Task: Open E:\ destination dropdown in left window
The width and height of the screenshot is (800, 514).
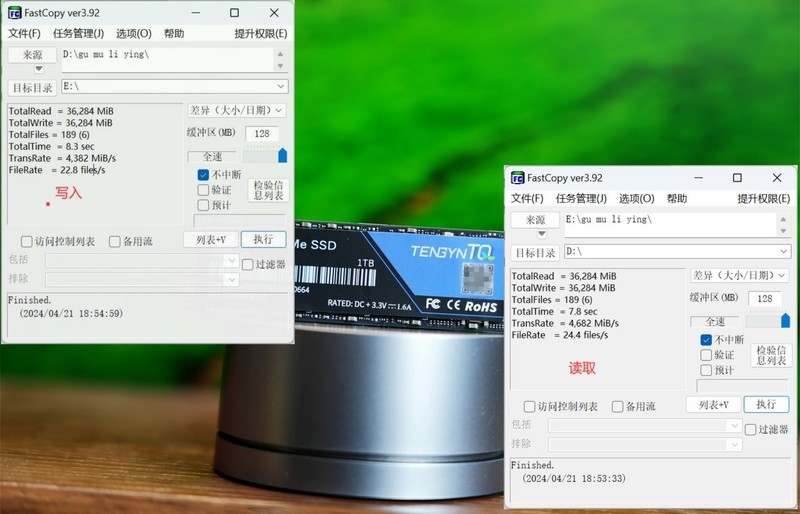Action: click(281, 86)
